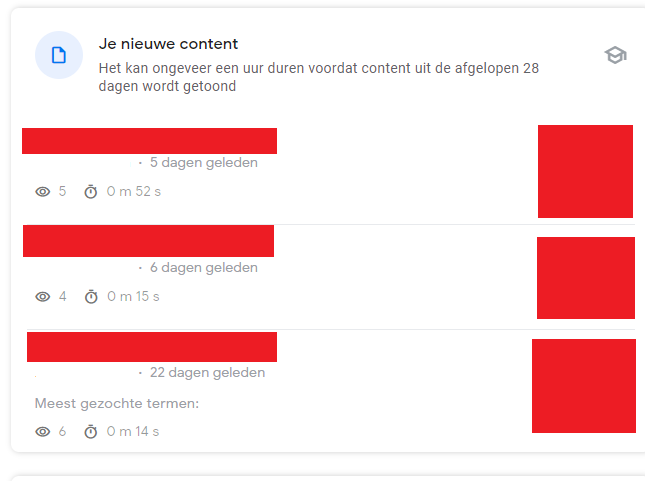This screenshot has height=481, width=645.
Task: Click the views eye icon showing 5
Action: (43, 192)
